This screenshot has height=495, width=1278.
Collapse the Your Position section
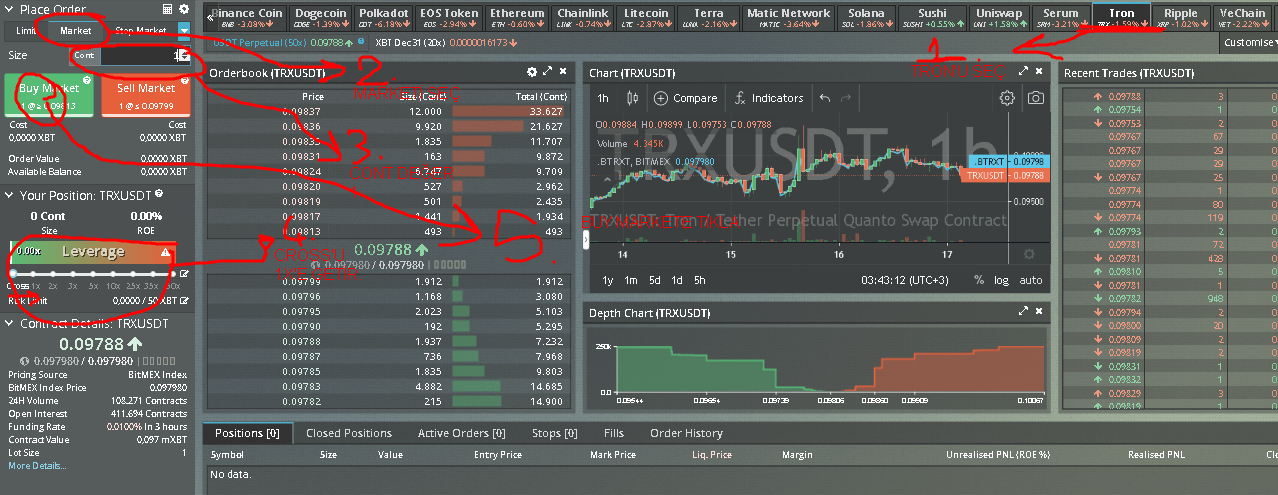10,195
